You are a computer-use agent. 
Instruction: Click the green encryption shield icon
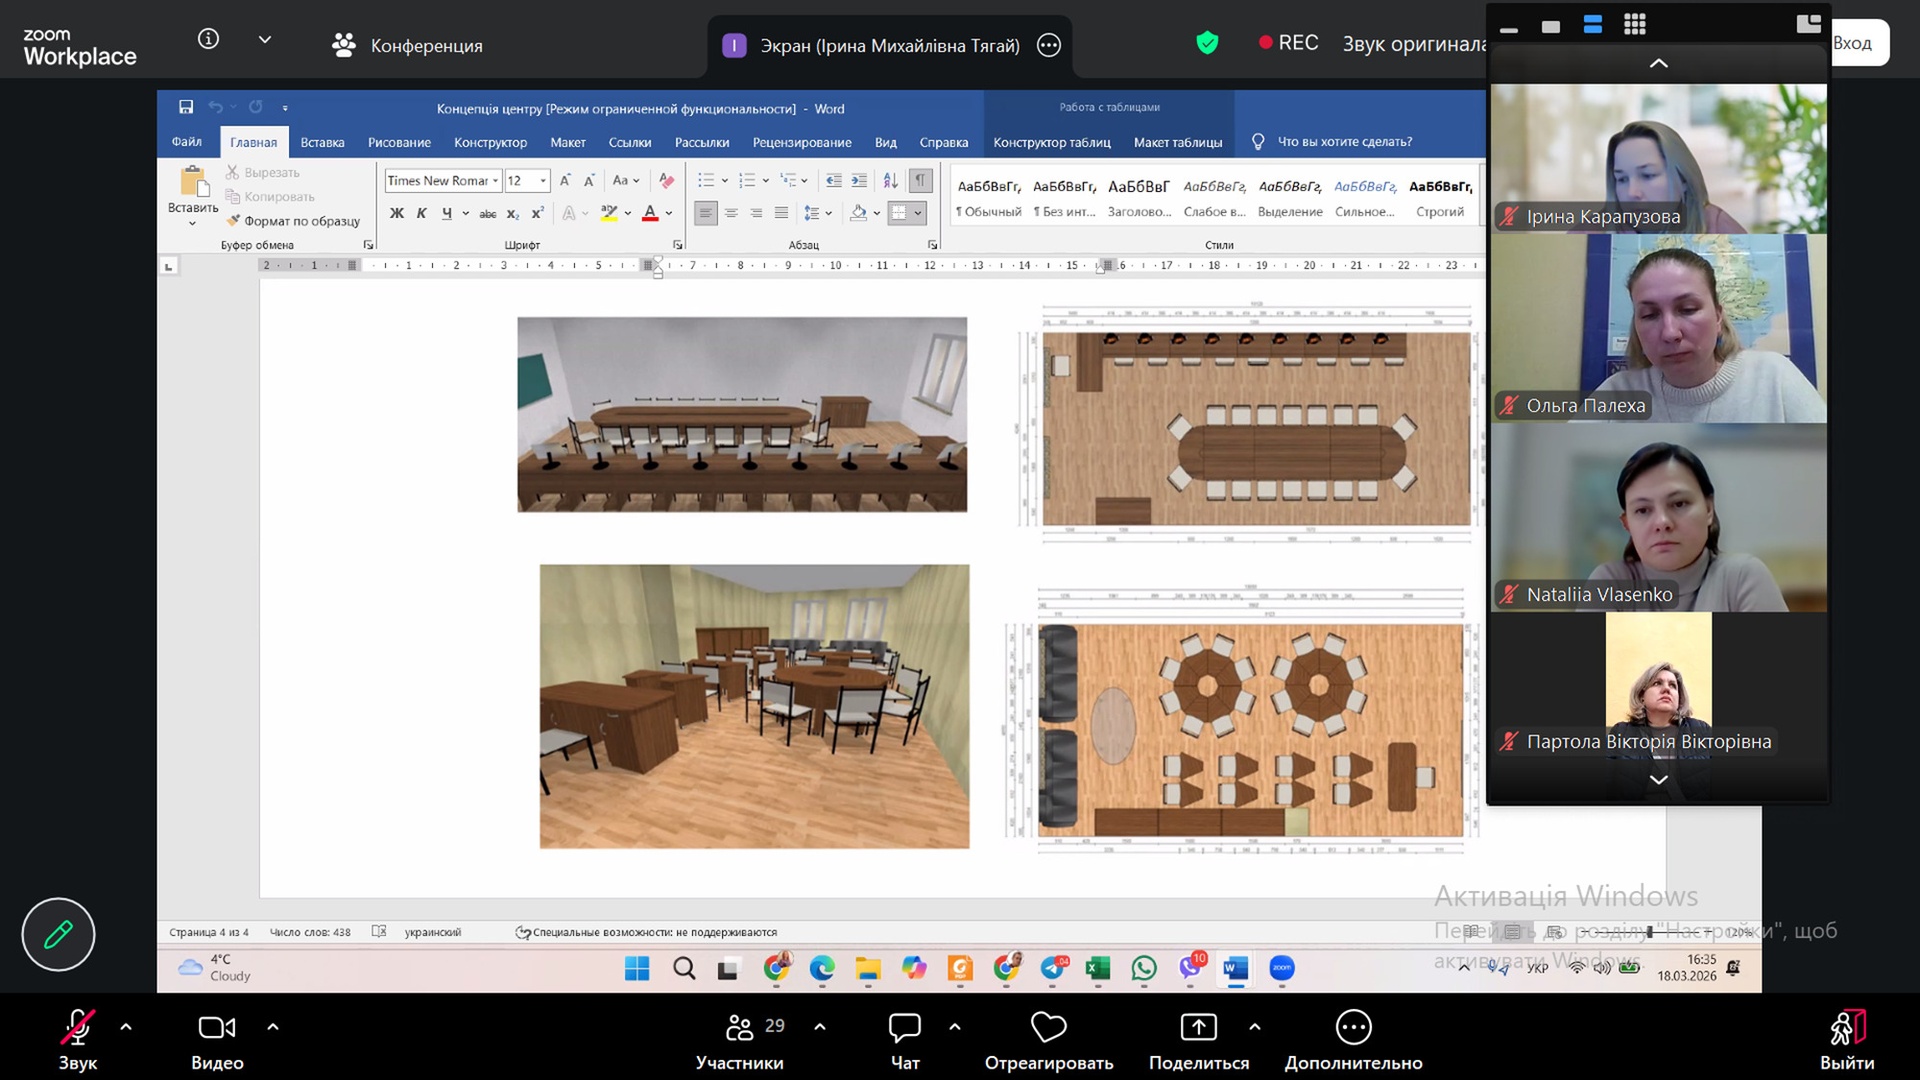(x=1207, y=43)
